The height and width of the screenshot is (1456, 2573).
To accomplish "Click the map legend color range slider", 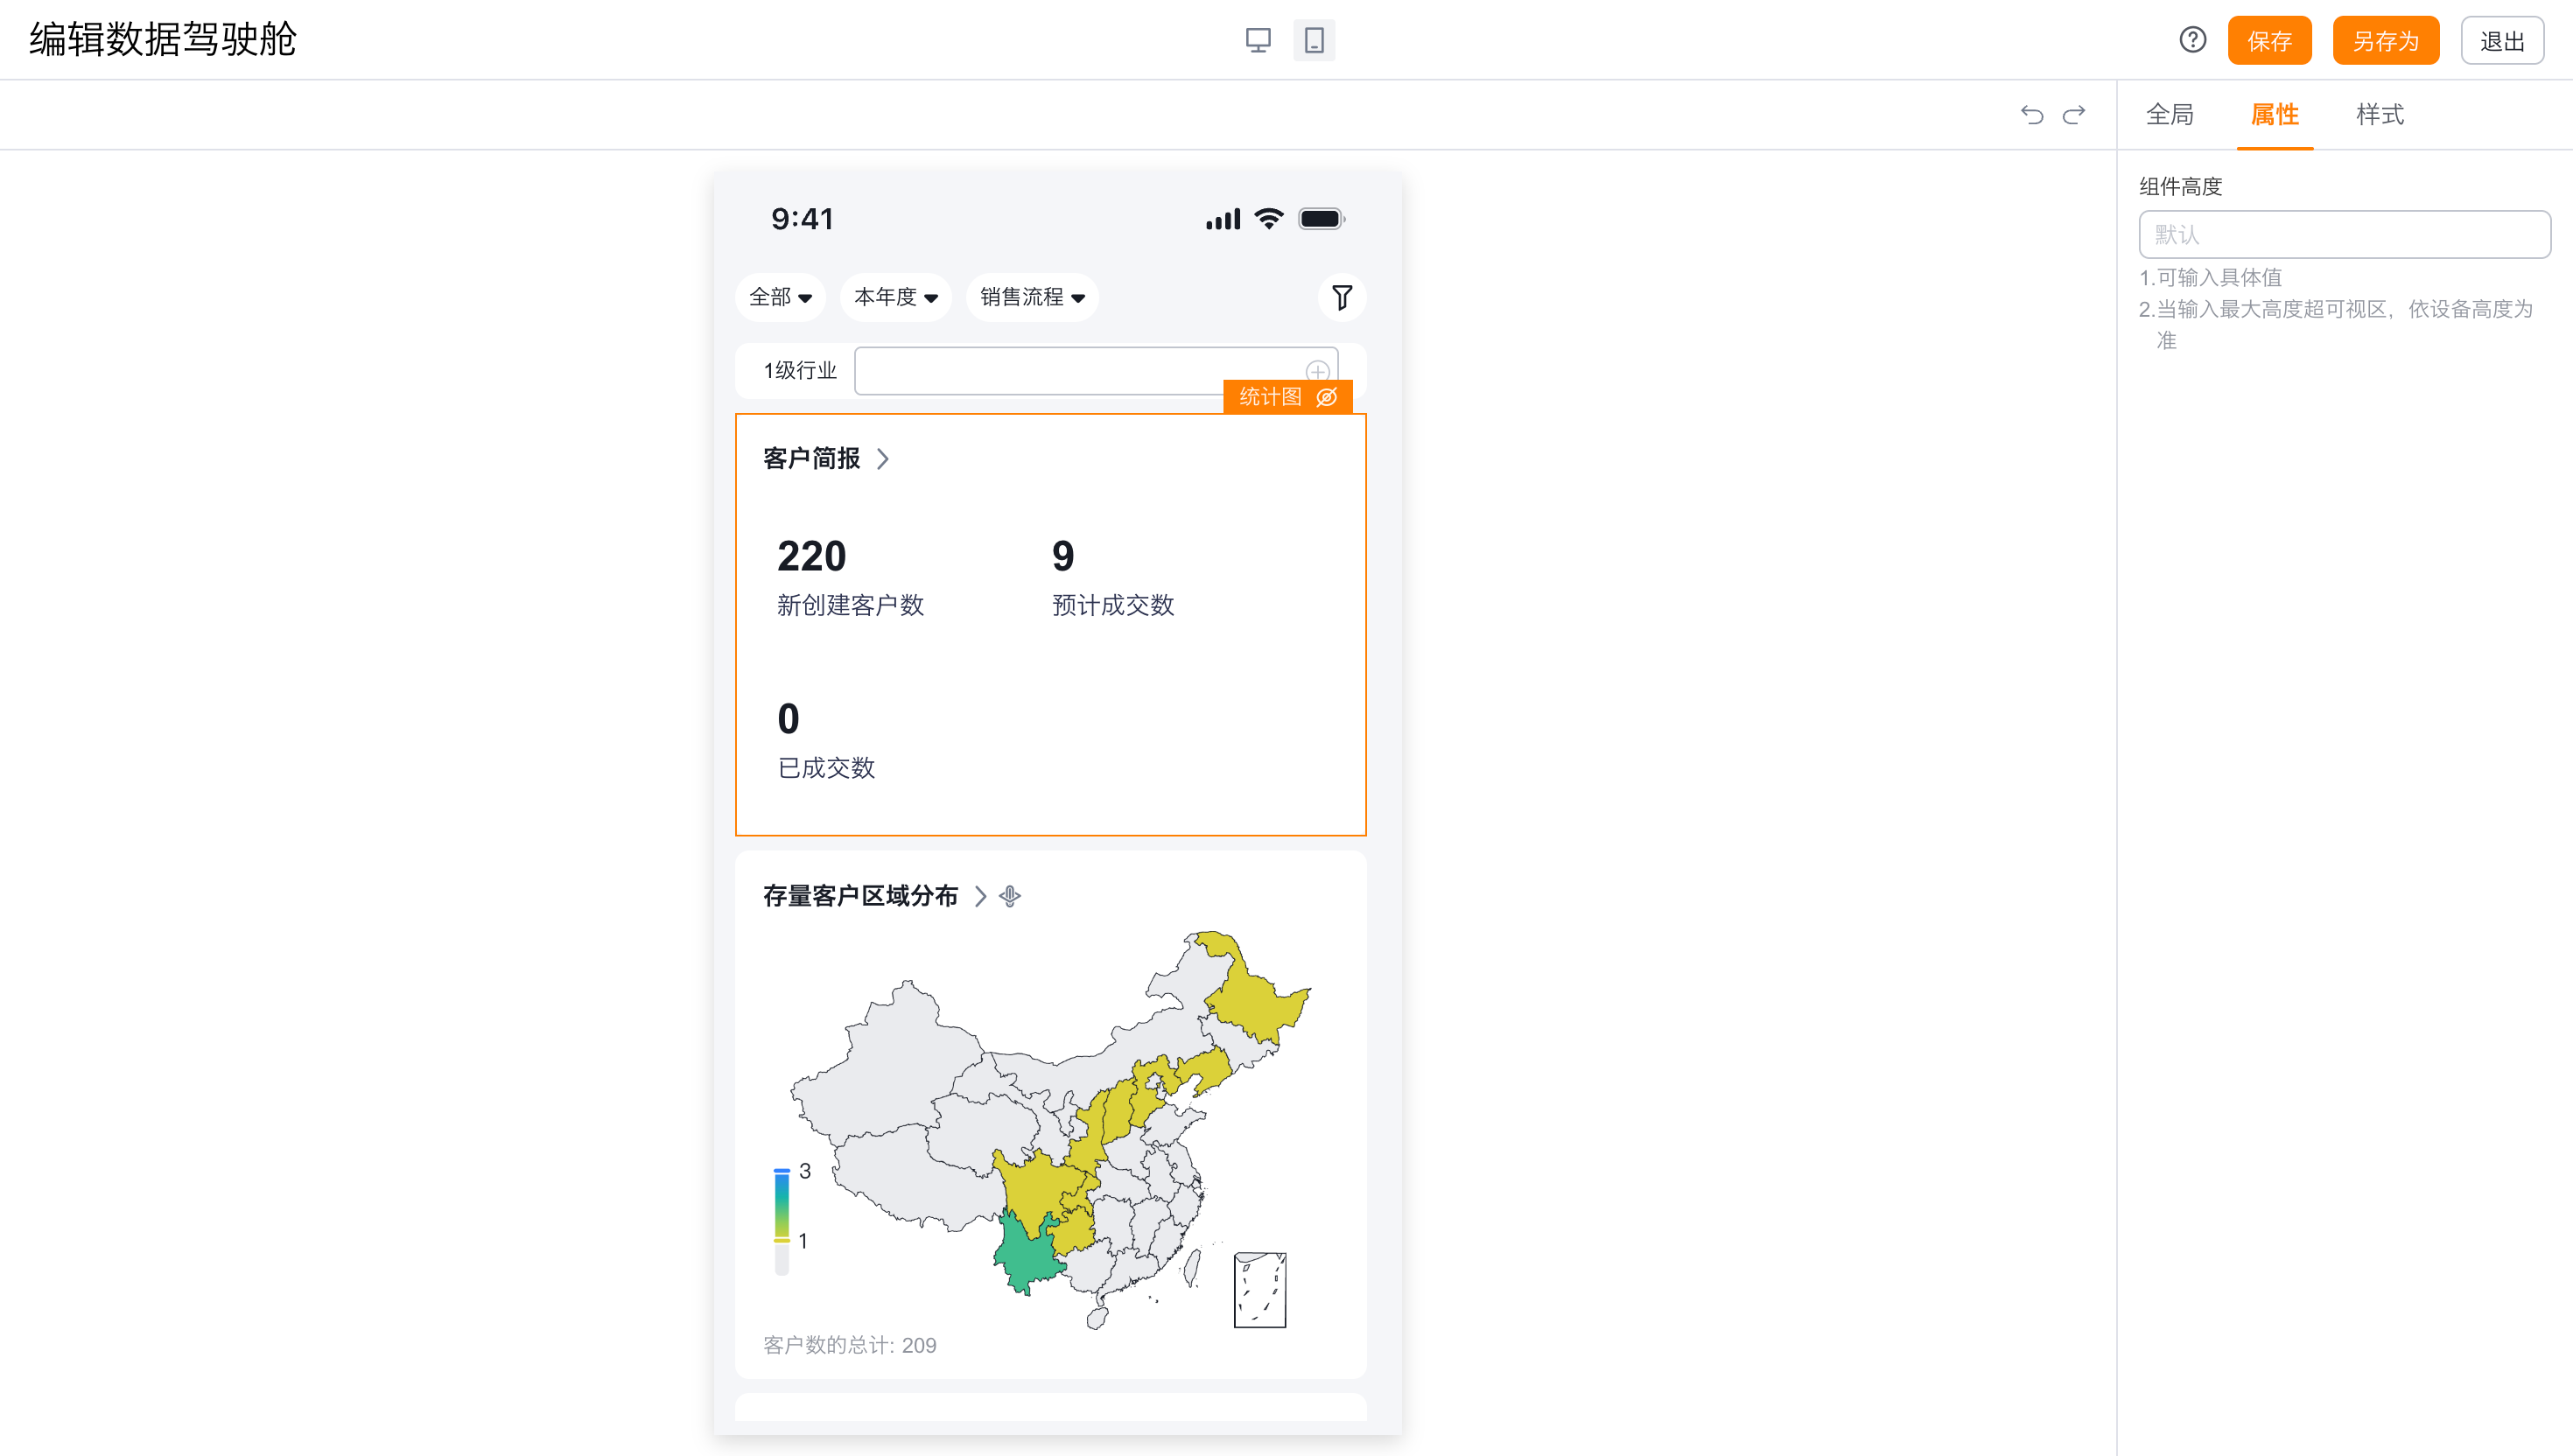I will [782, 1206].
